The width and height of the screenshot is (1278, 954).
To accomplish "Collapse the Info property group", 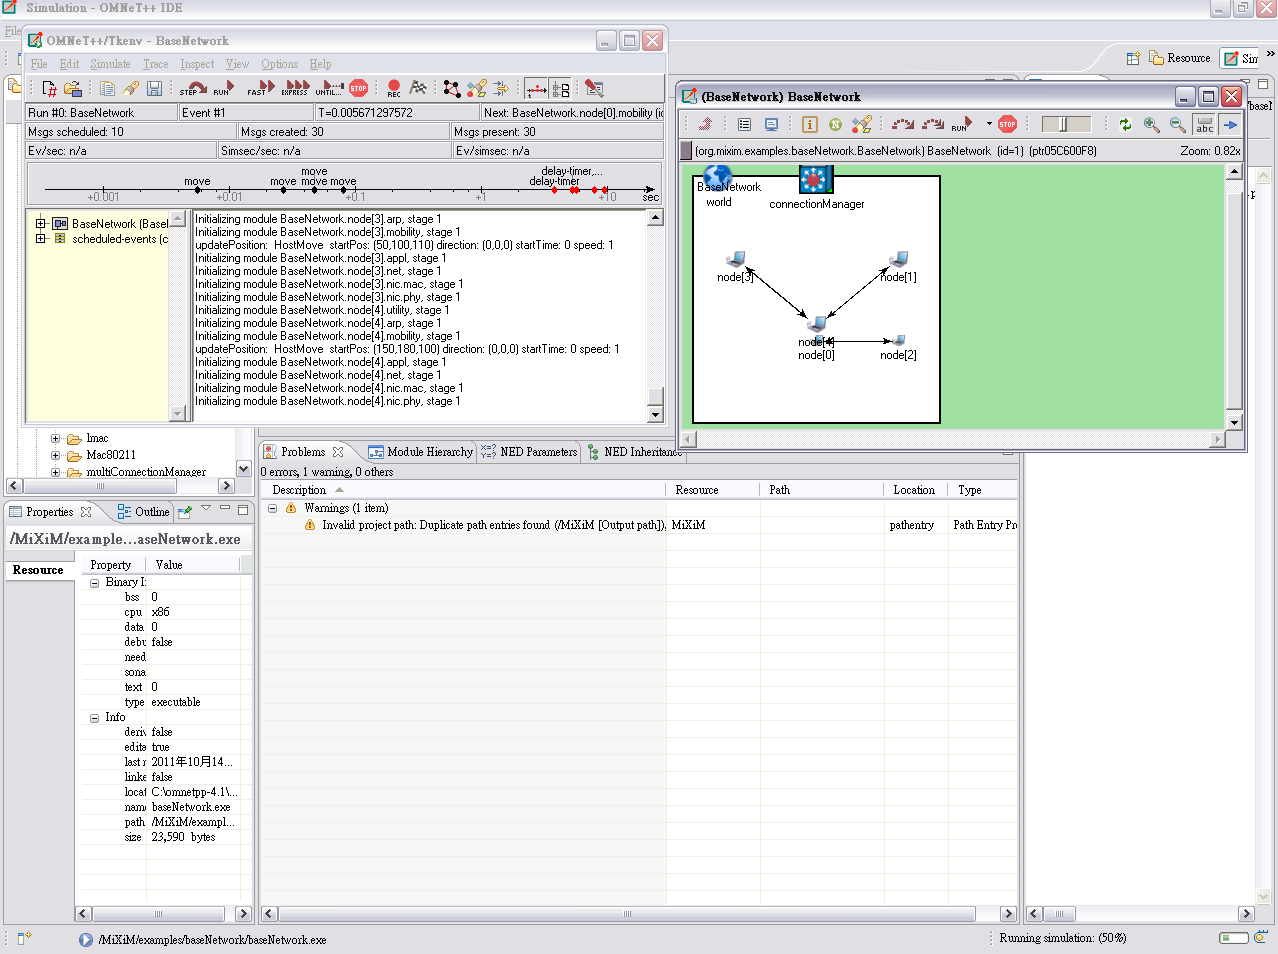I will tap(95, 717).
